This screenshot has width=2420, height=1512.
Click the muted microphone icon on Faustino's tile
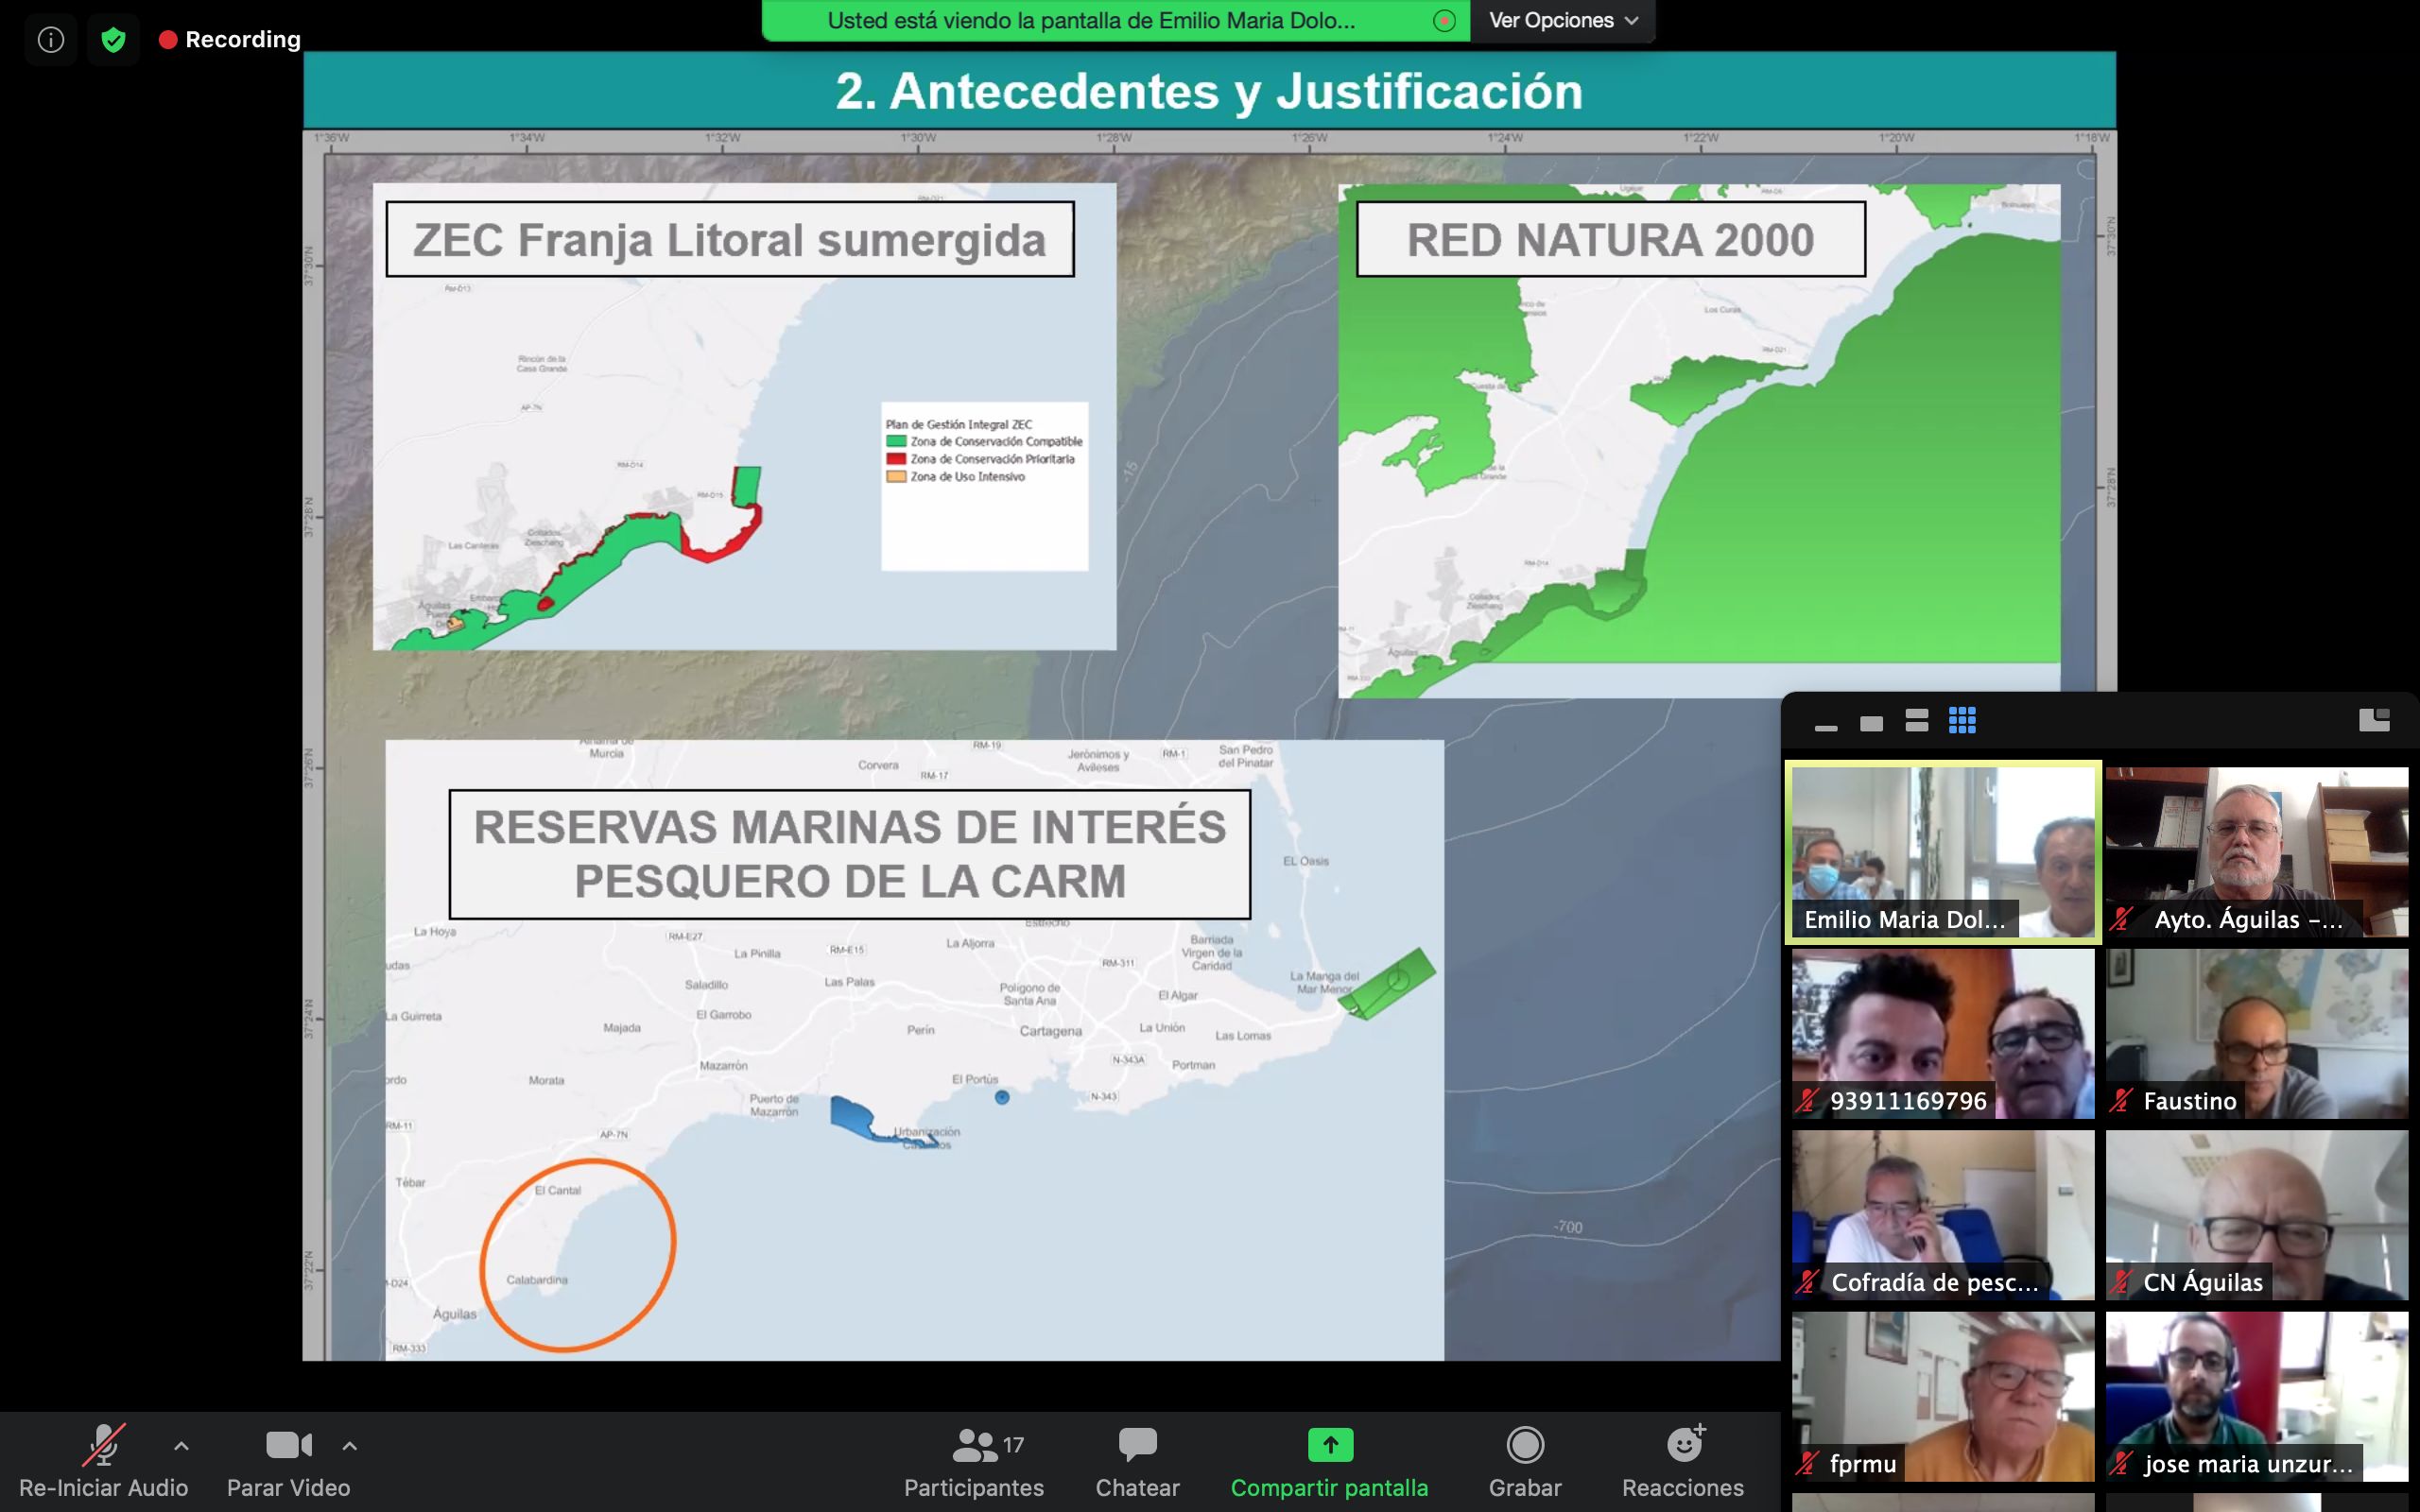pos(2124,1102)
